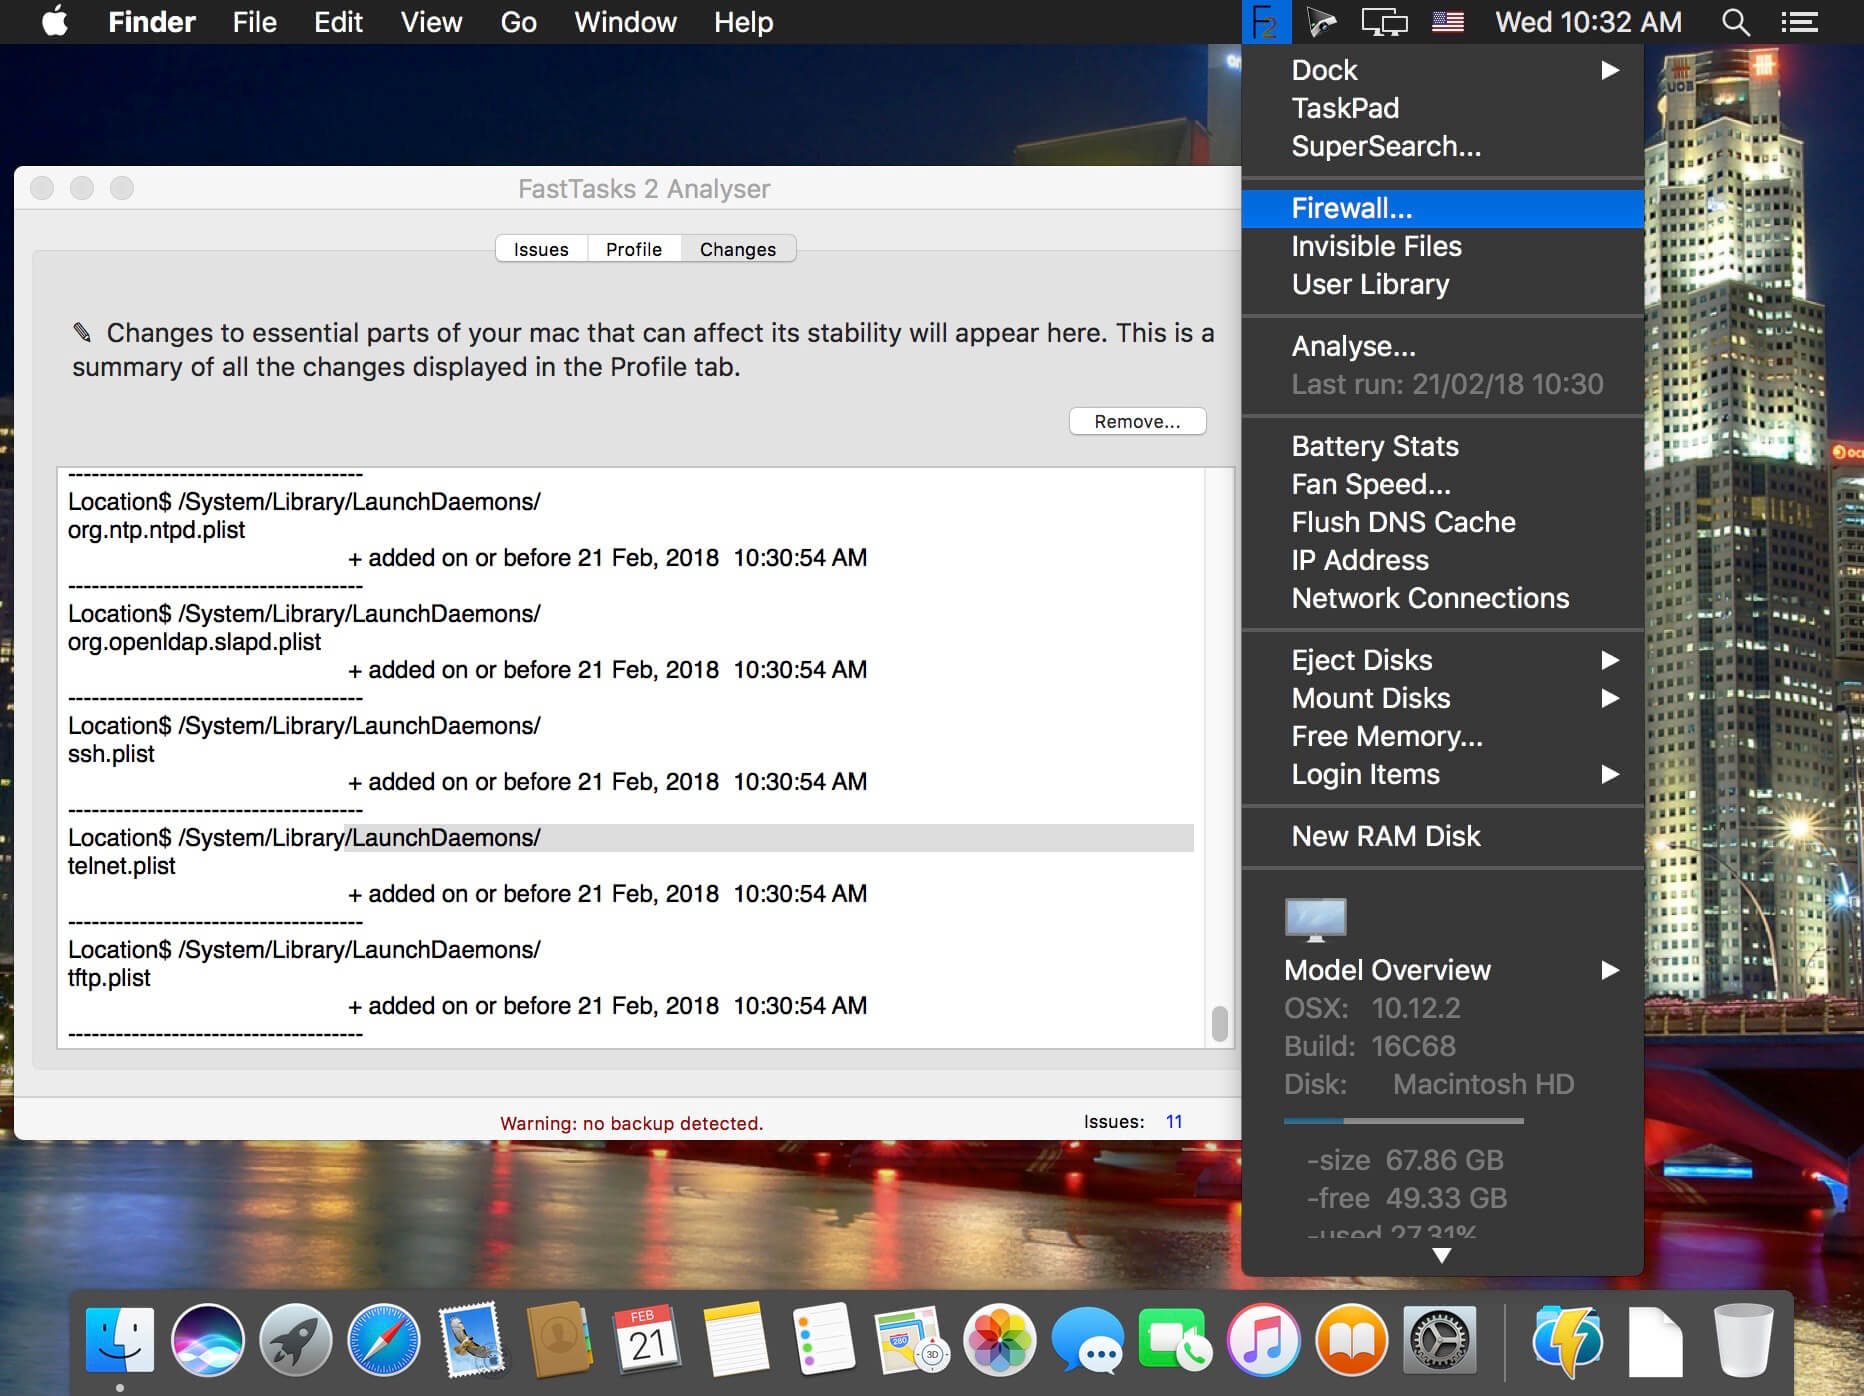
Task: Open TaskPad from the menu
Action: [1443, 108]
